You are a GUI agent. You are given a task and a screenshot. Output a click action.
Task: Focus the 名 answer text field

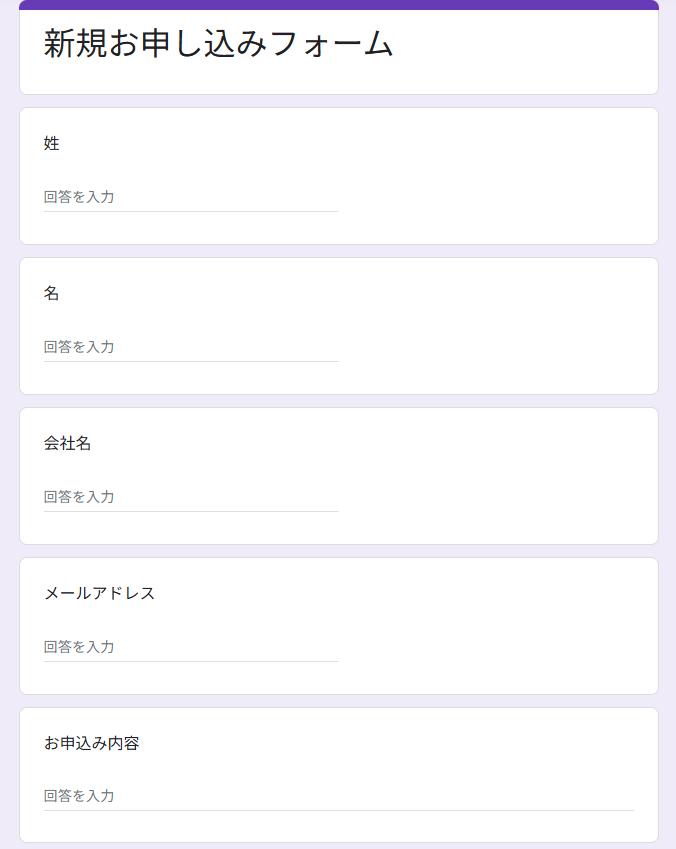190,347
